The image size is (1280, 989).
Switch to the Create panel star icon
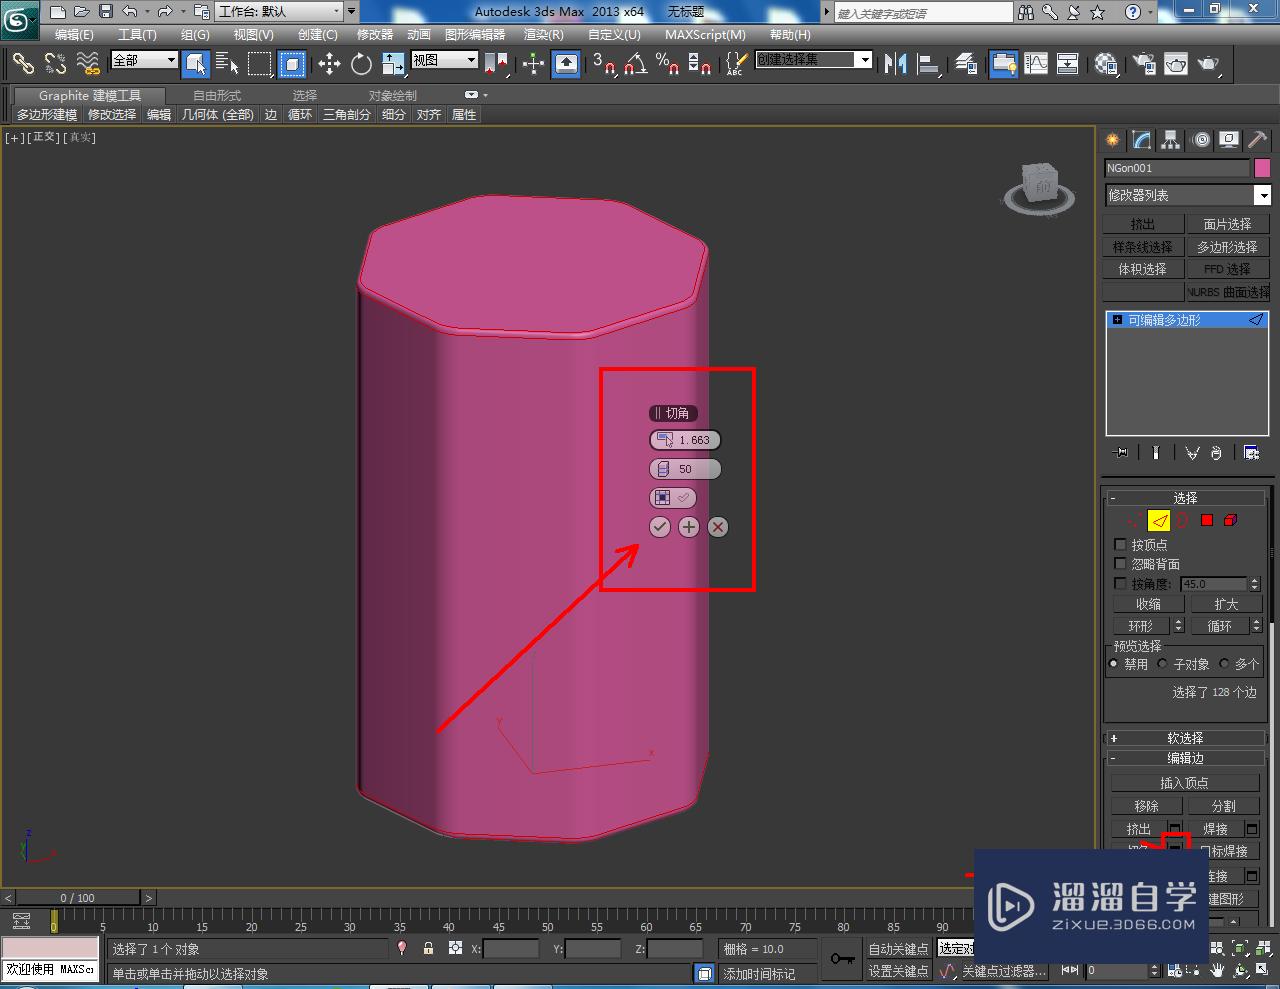tap(1112, 140)
